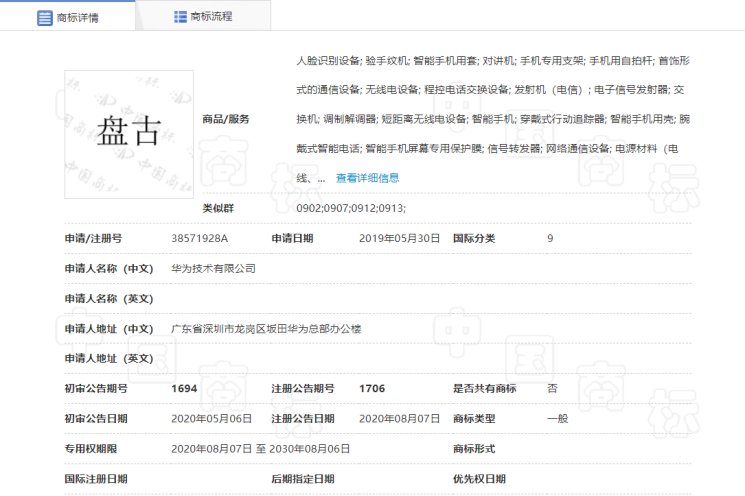The image size is (745, 496).
Task: Click the 类似群 label
Action: point(218,208)
